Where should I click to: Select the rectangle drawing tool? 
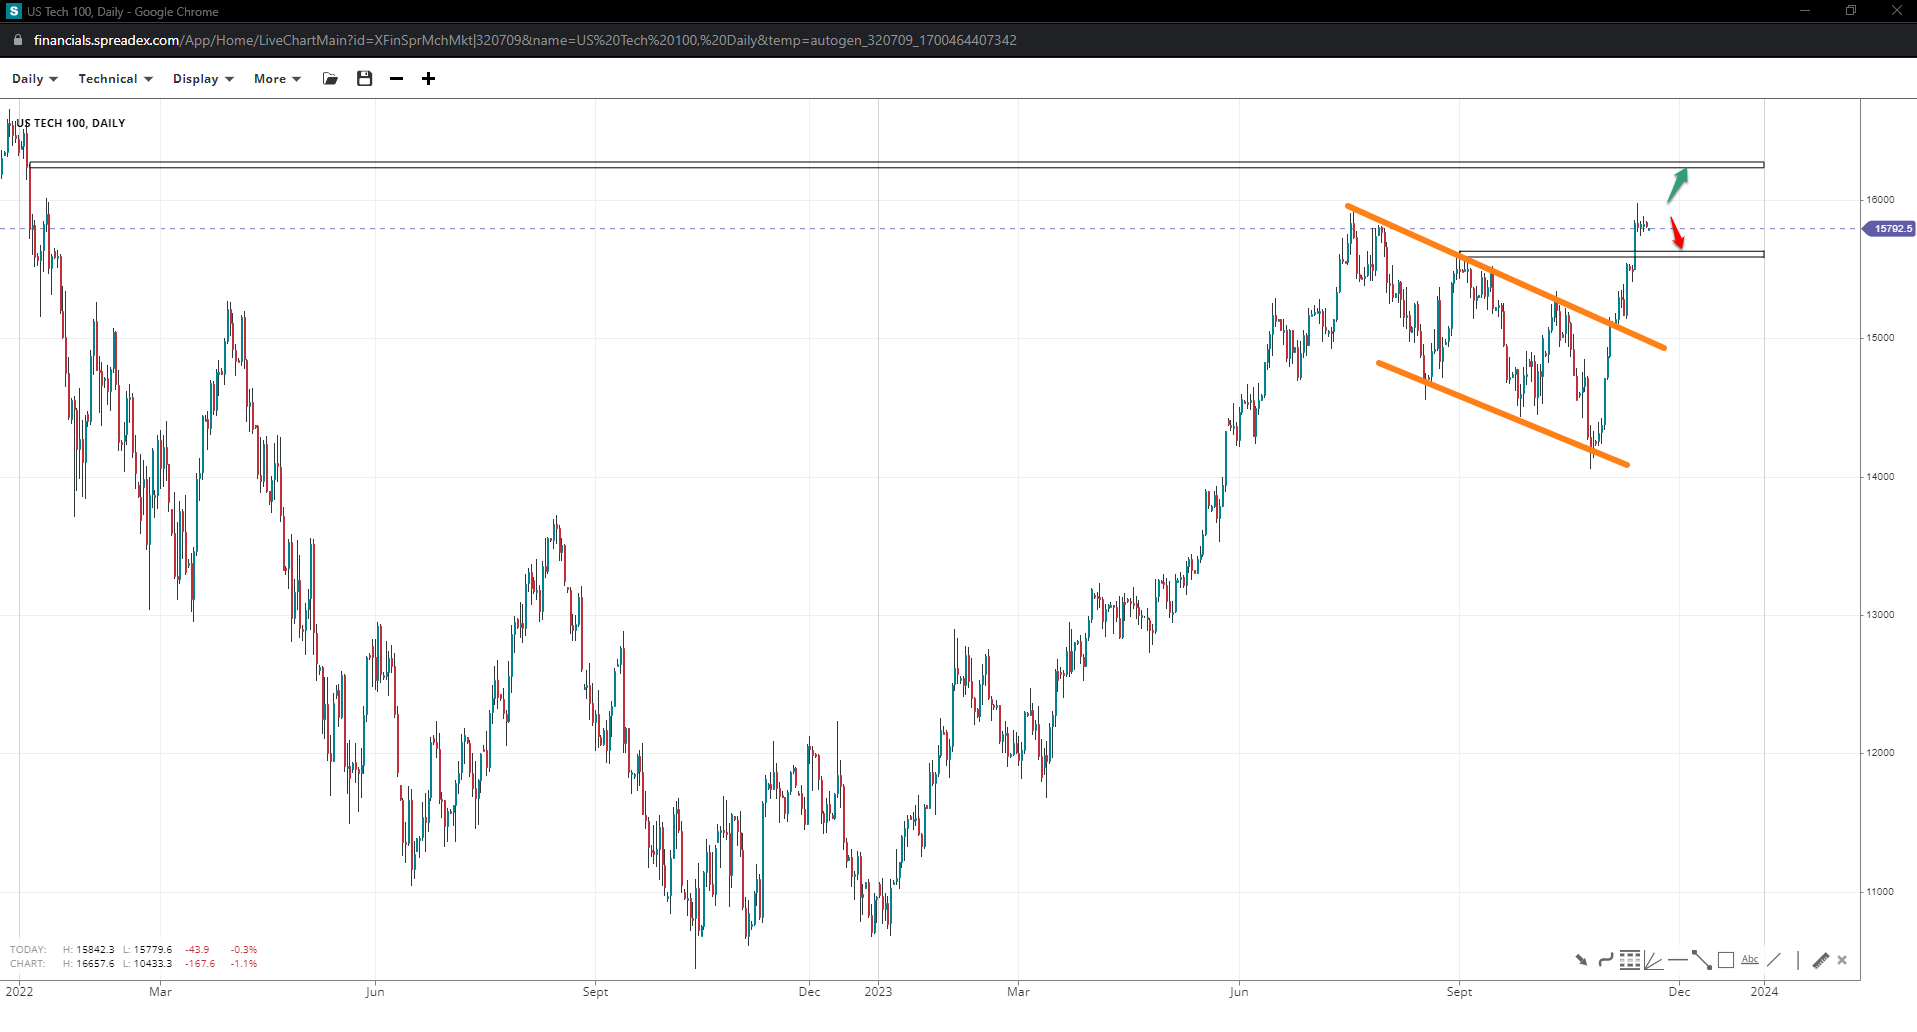coord(1726,960)
